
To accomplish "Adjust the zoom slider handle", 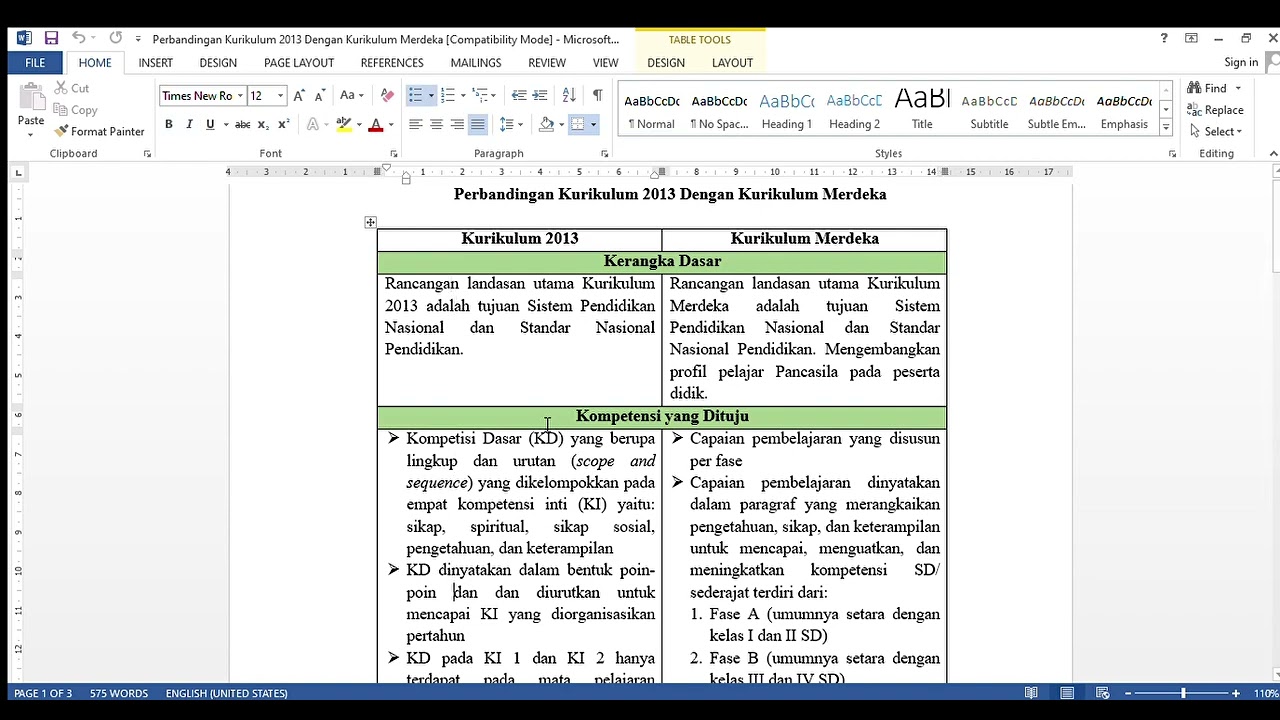I will coord(1183,693).
